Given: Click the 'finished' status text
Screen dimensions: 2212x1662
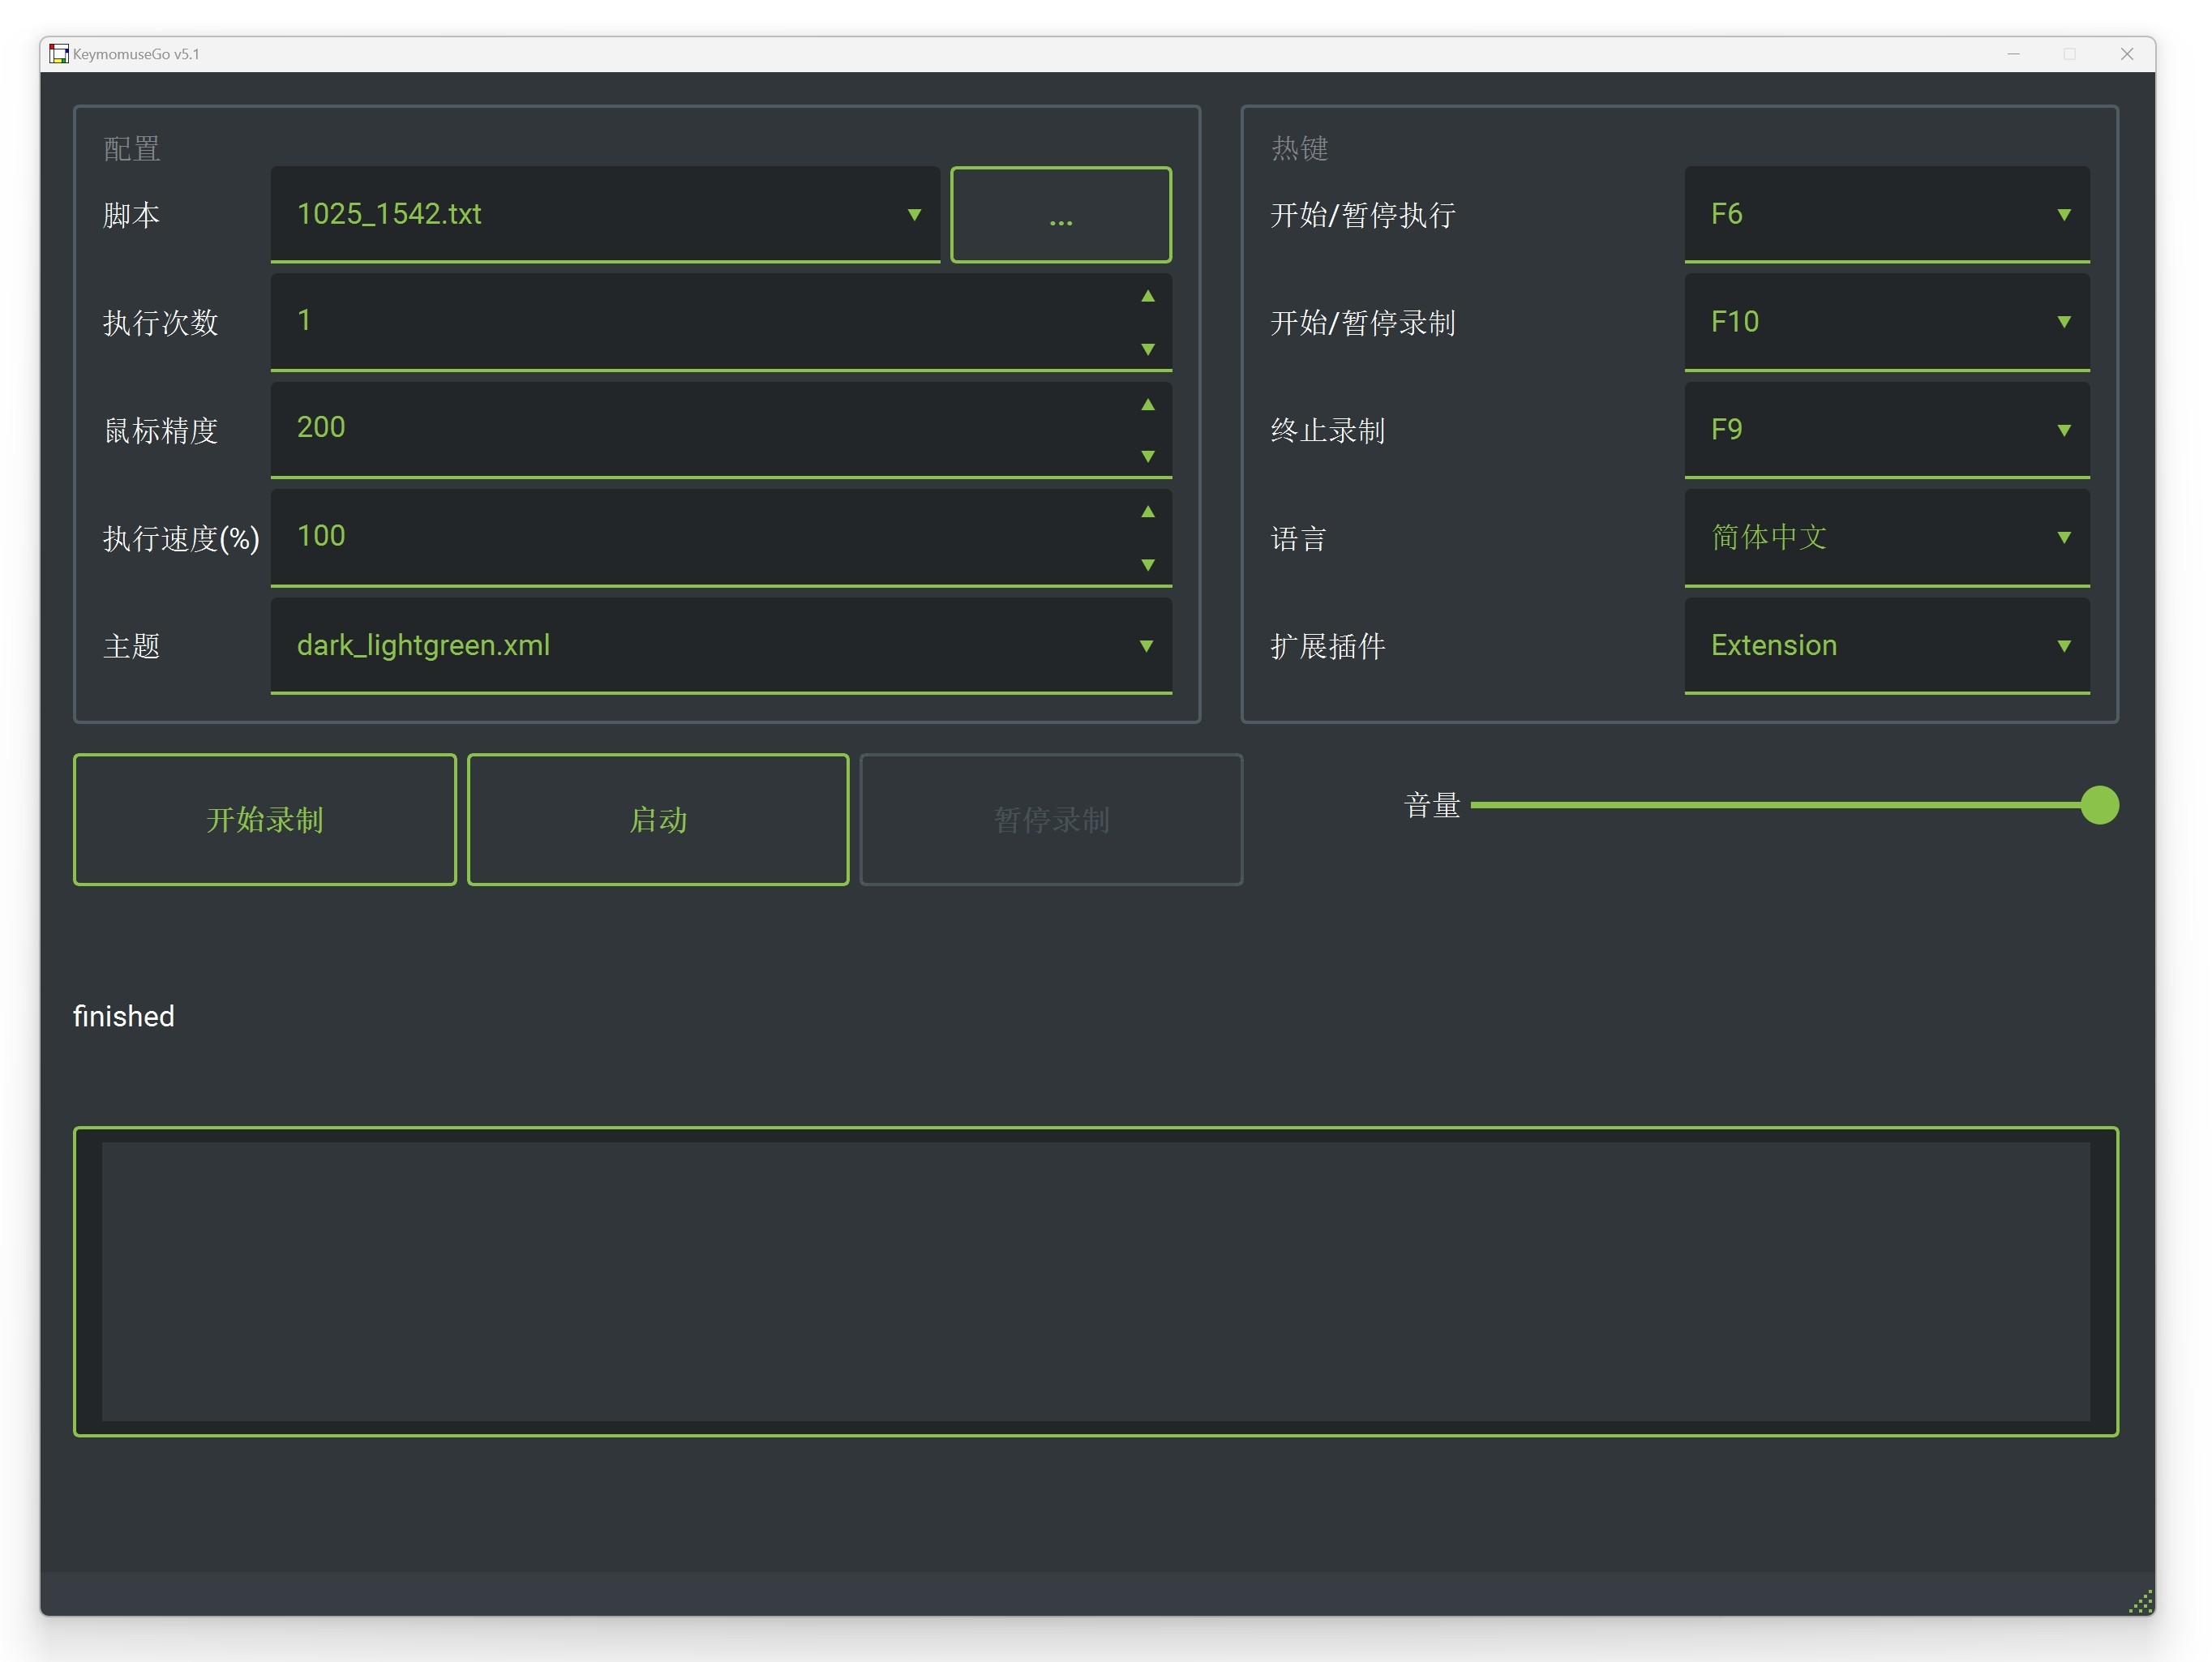Looking at the screenshot, I should [x=124, y=1016].
